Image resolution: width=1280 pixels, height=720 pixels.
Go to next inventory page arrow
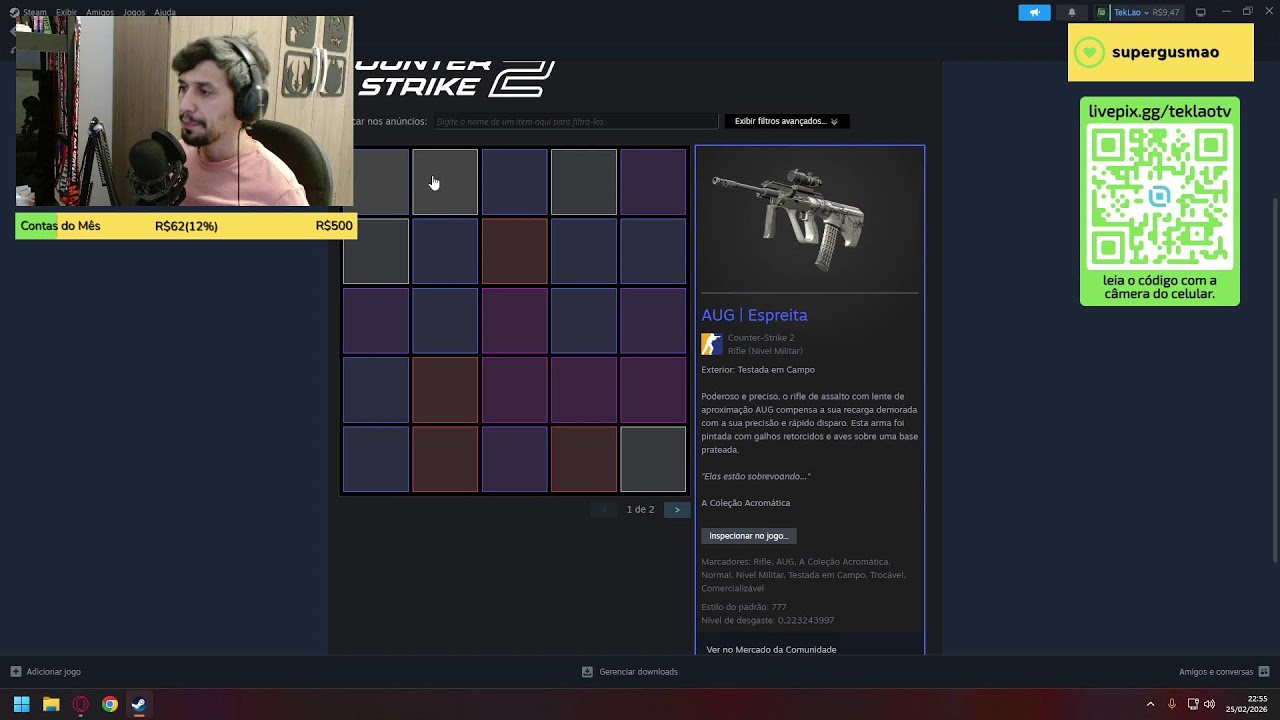(x=677, y=510)
